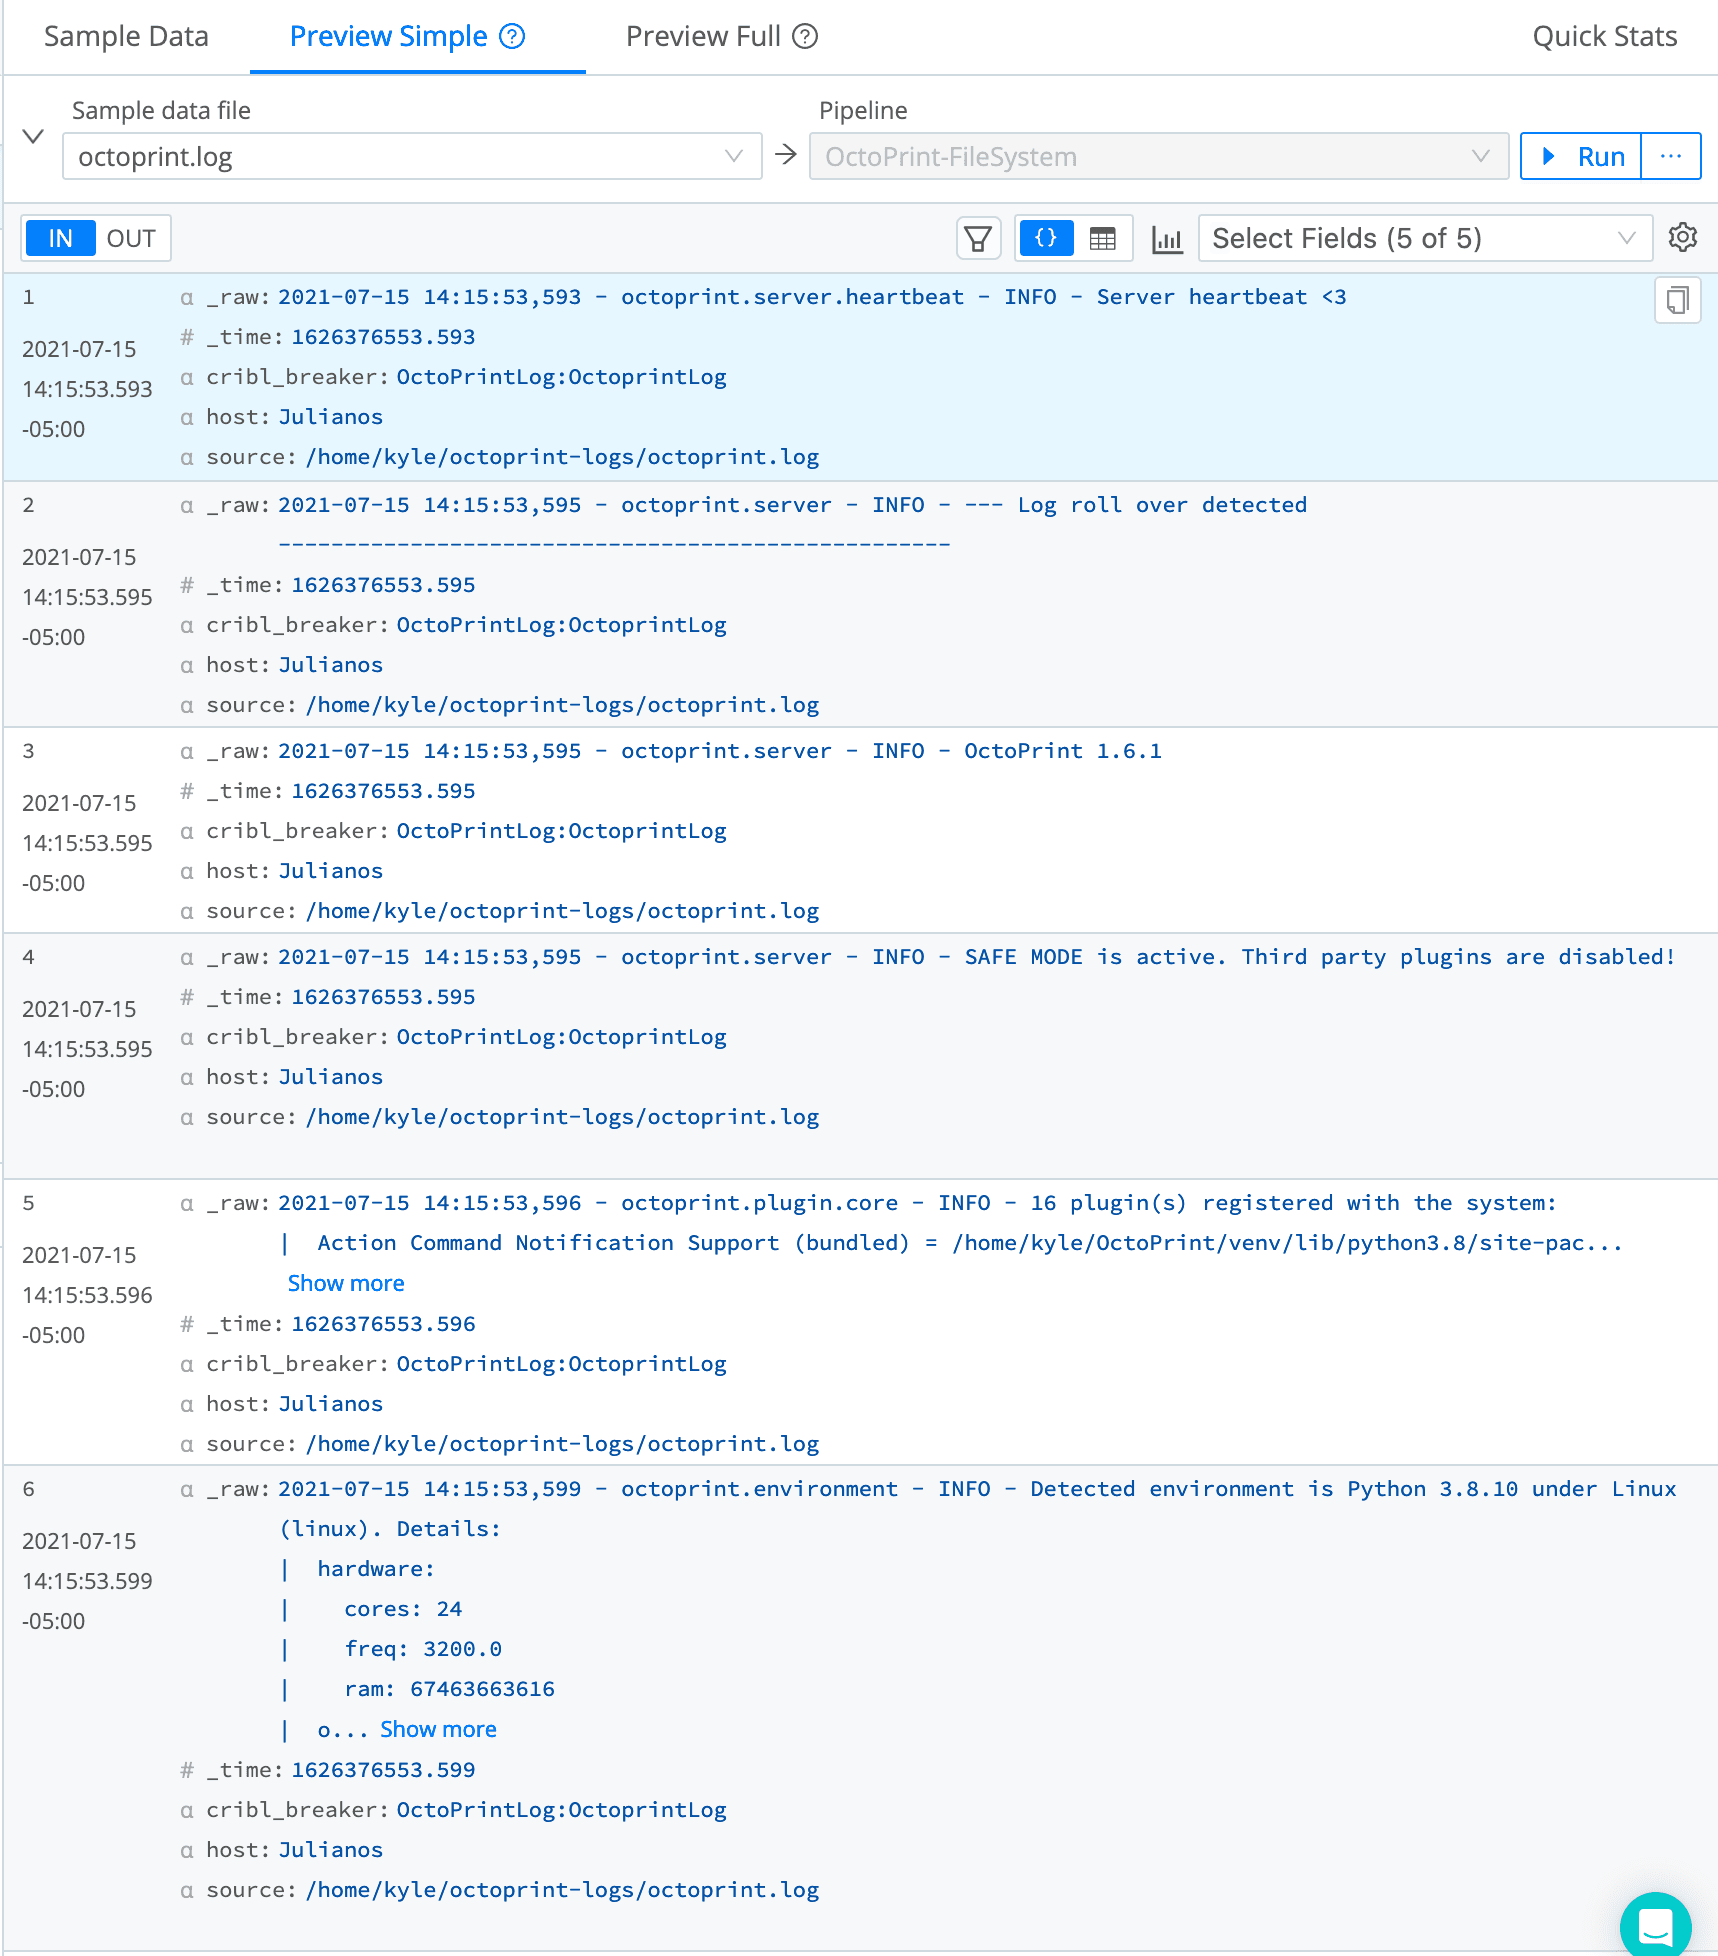Switch to table view icon
This screenshot has width=1718, height=1956.
[x=1102, y=239]
